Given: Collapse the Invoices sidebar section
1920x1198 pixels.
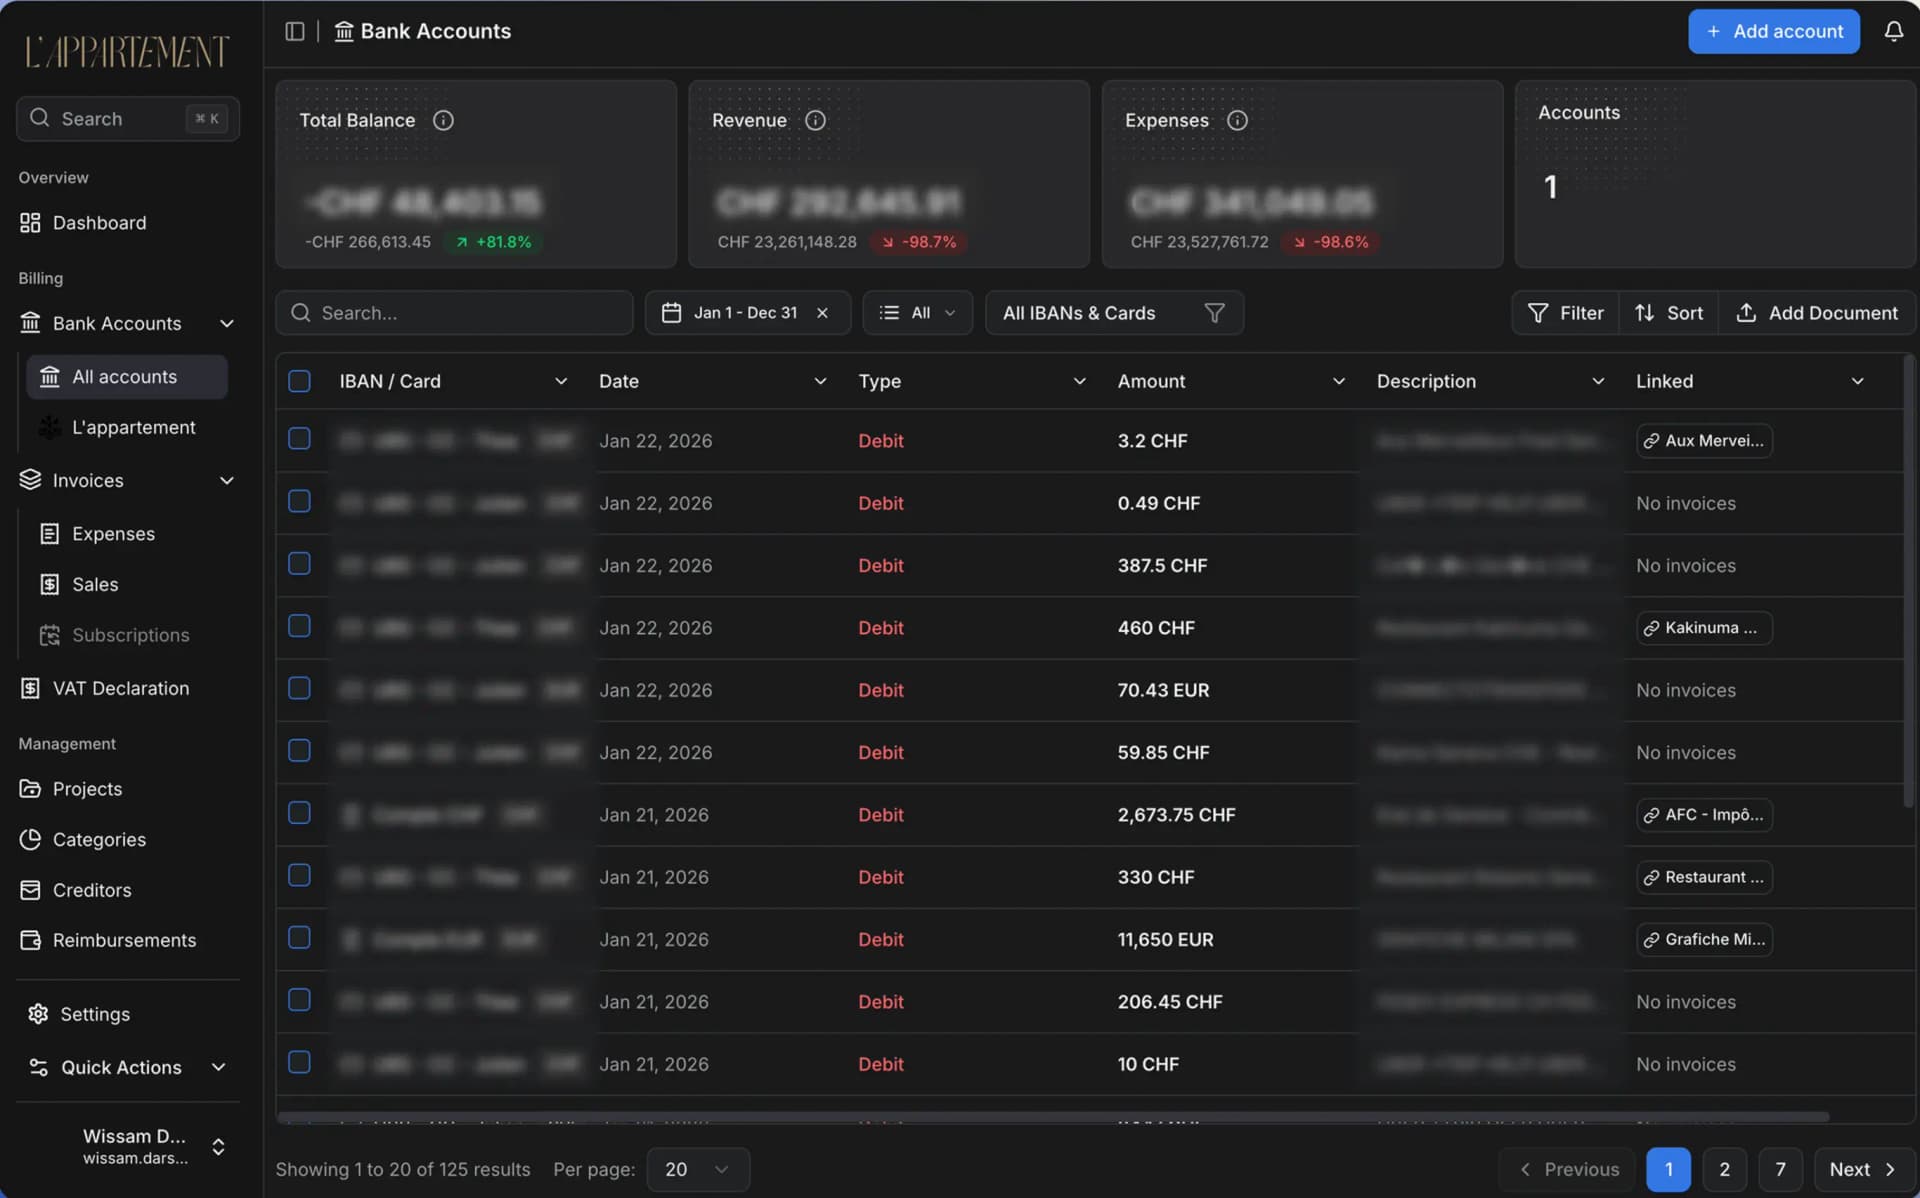Looking at the screenshot, I should (226, 481).
